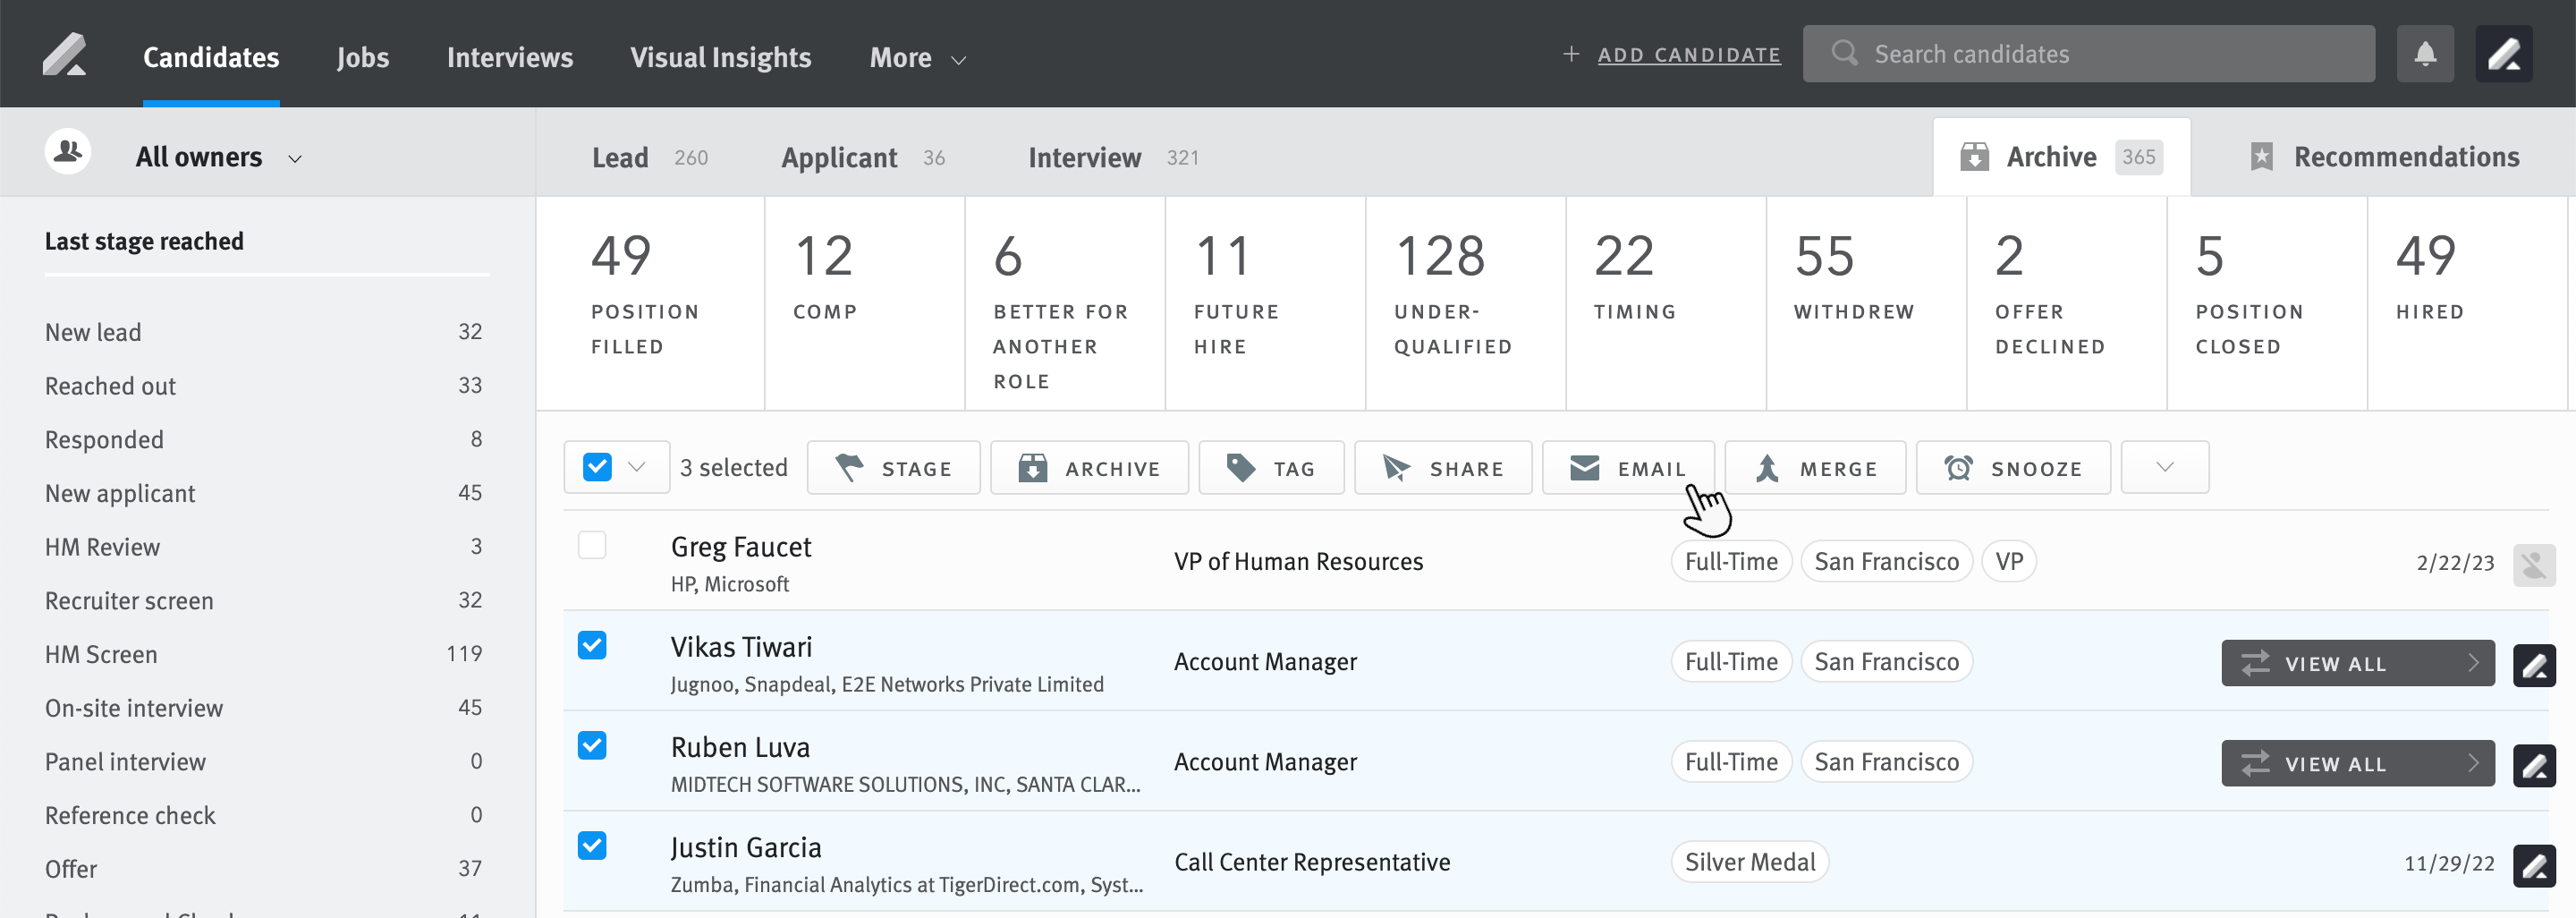This screenshot has height=918, width=2576.
Task: Open the Visual Insights menu item
Action: click(722, 57)
